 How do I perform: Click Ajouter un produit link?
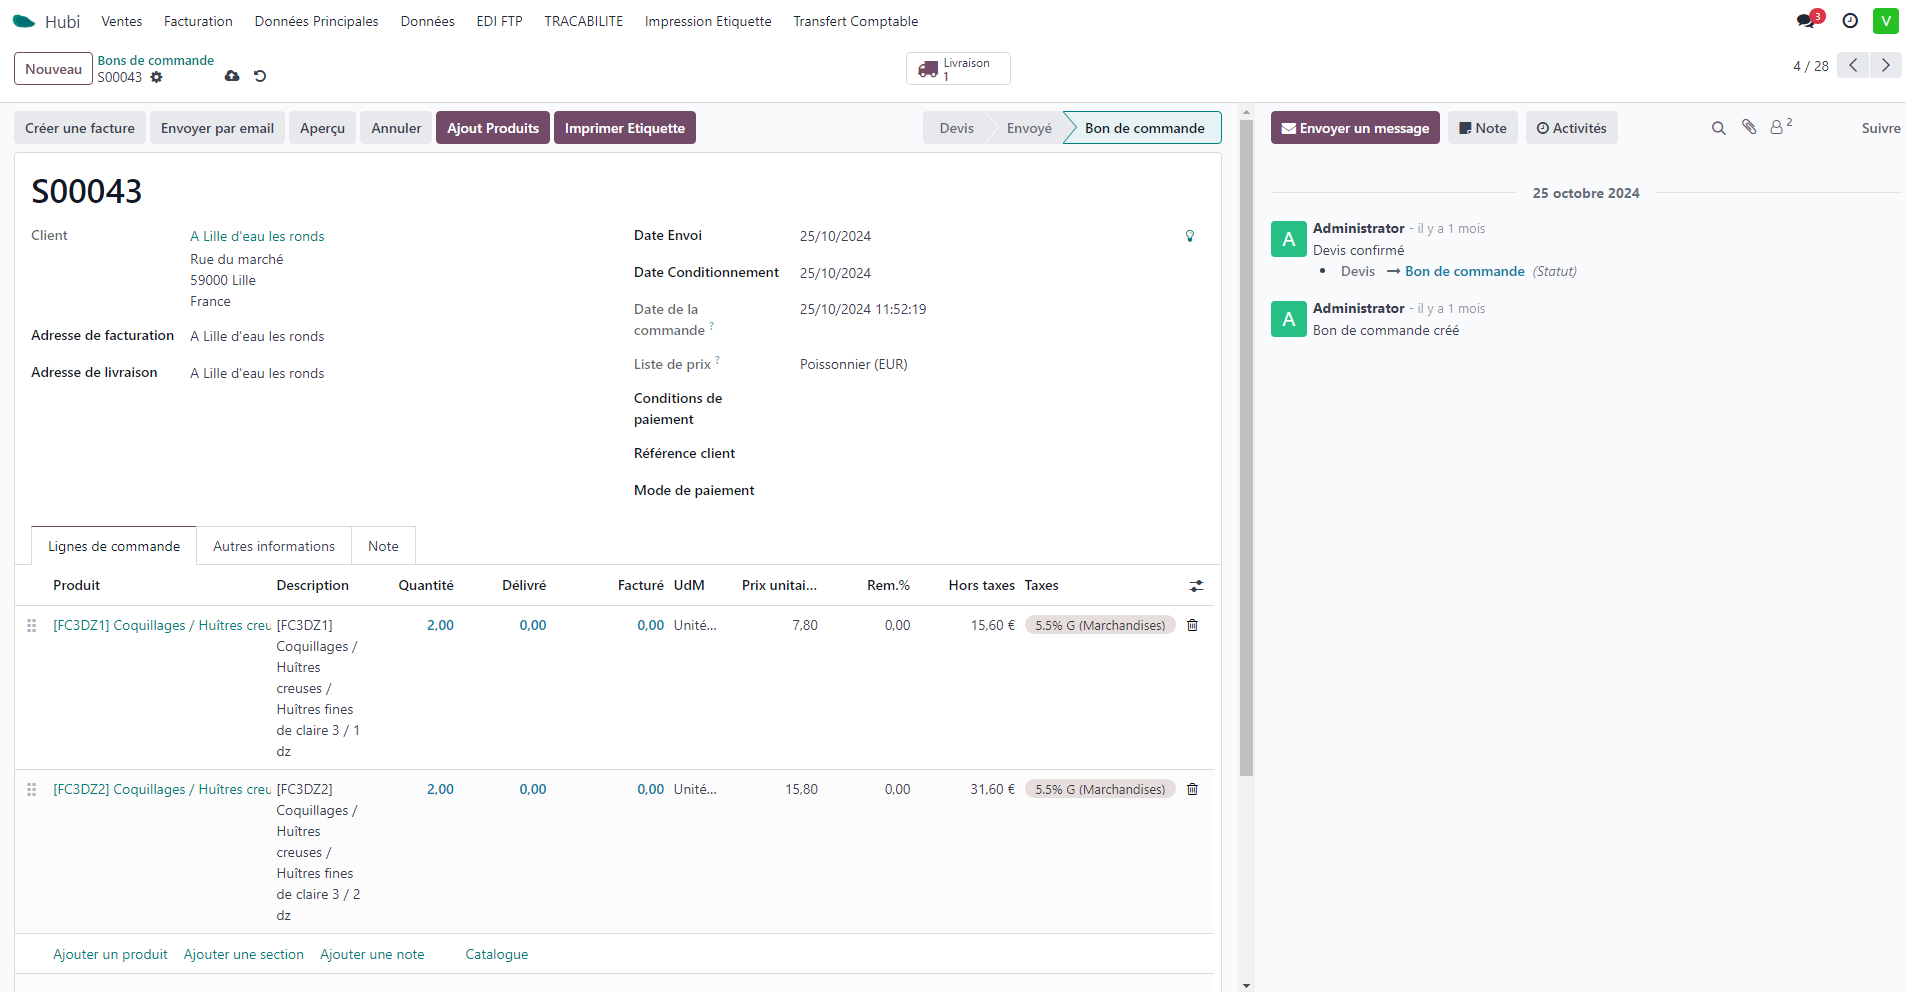[x=110, y=954]
